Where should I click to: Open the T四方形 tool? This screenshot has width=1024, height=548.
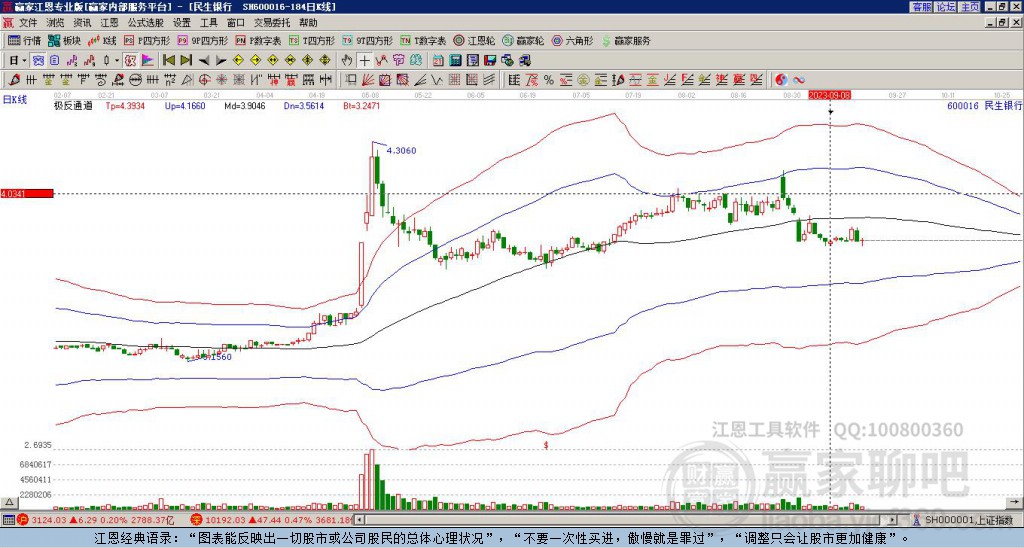(312, 40)
